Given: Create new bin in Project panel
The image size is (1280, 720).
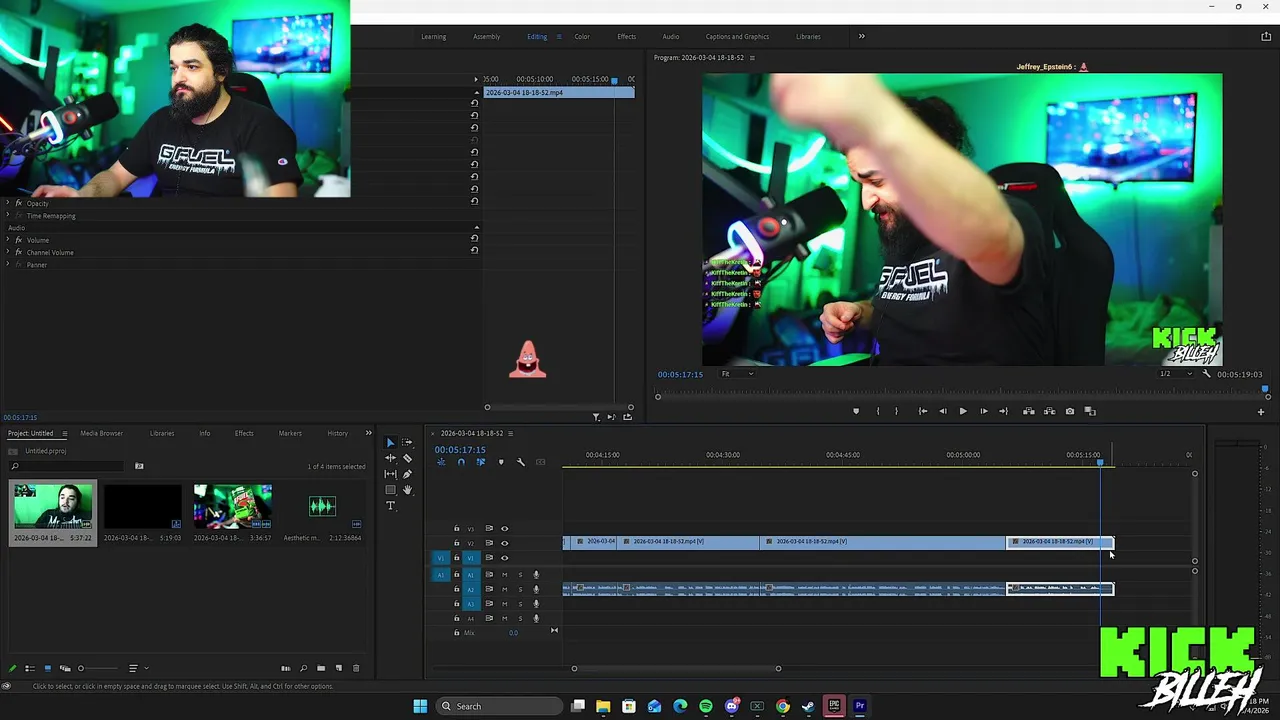Looking at the screenshot, I should pyautogui.click(x=321, y=668).
